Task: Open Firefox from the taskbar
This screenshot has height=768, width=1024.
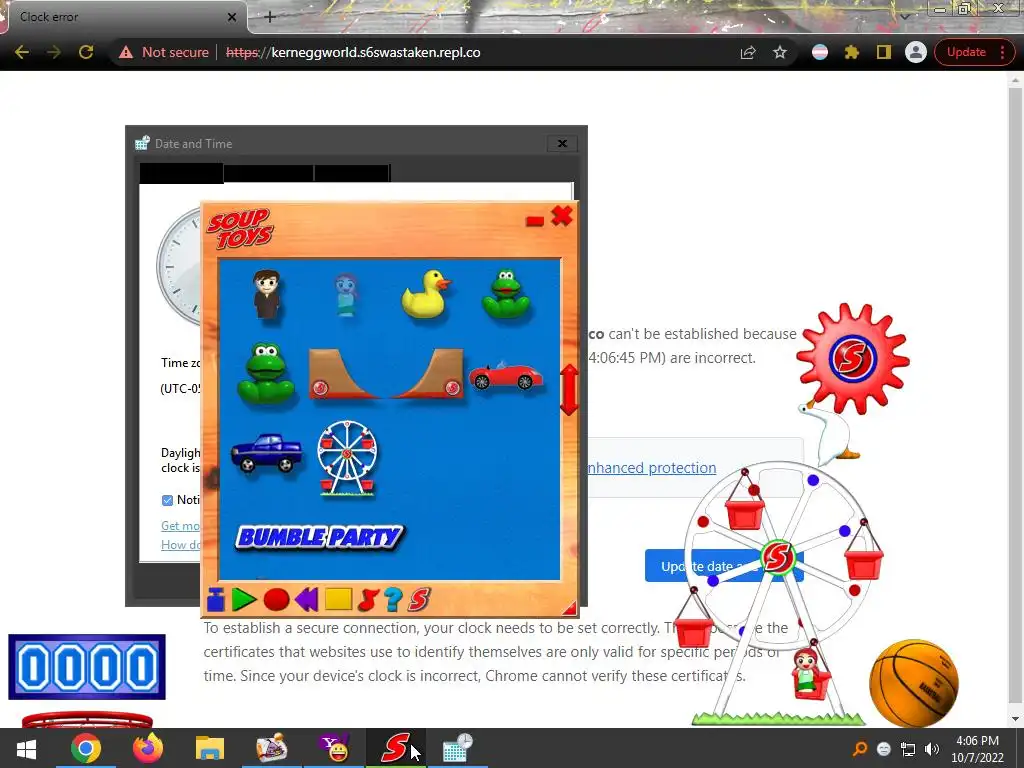Action: pyautogui.click(x=148, y=748)
